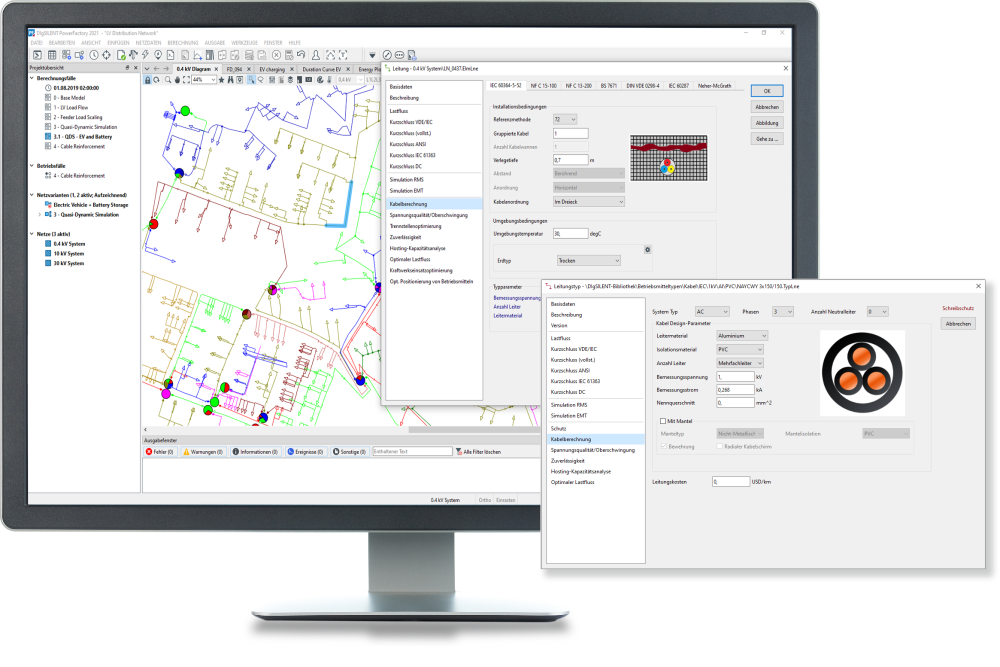This screenshot has height=667, width=1000.
Task: Switch to the Duration Curve EV tab
Action: point(322,69)
